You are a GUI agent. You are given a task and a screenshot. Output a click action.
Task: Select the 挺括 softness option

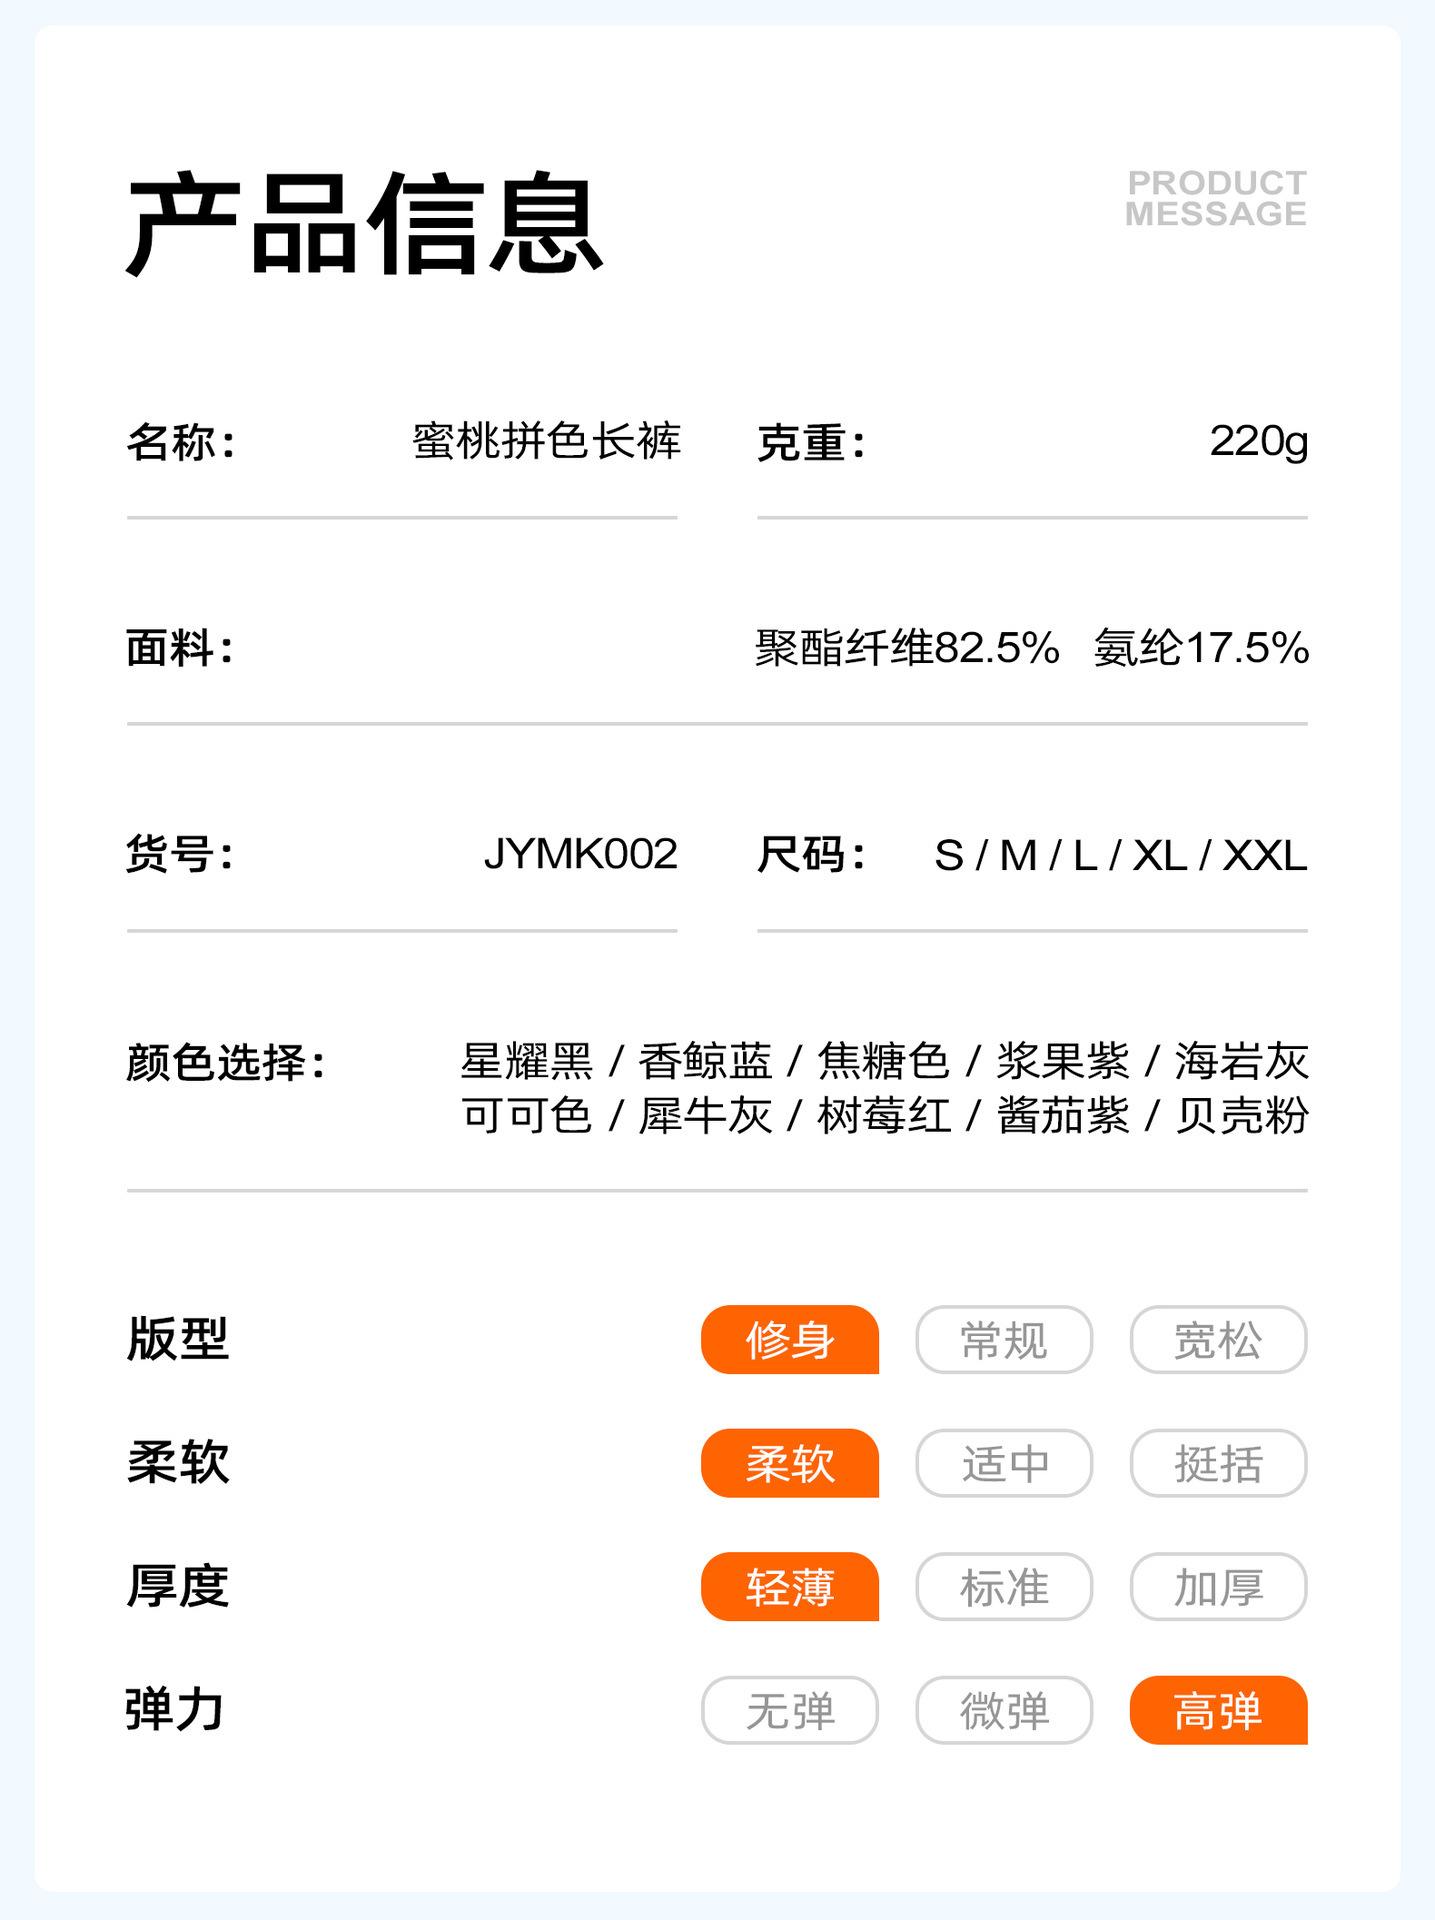pyautogui.click(x=1218, y=1464)
